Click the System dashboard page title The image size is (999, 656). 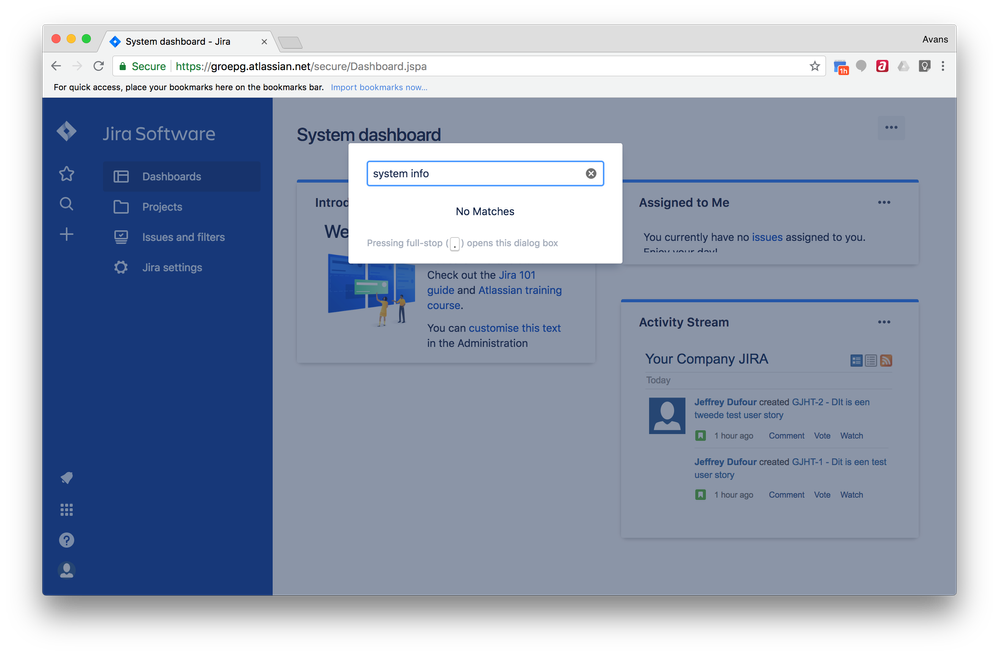tap(369, 135)
